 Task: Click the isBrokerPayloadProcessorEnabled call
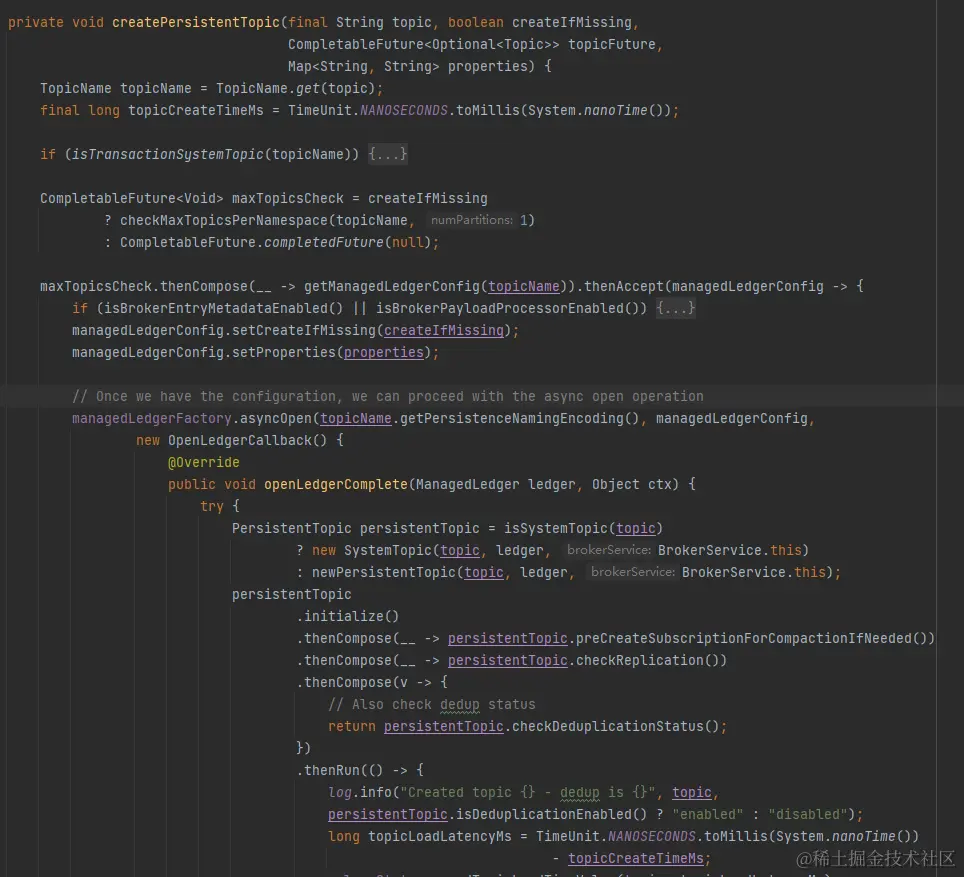tap(500, 309)
